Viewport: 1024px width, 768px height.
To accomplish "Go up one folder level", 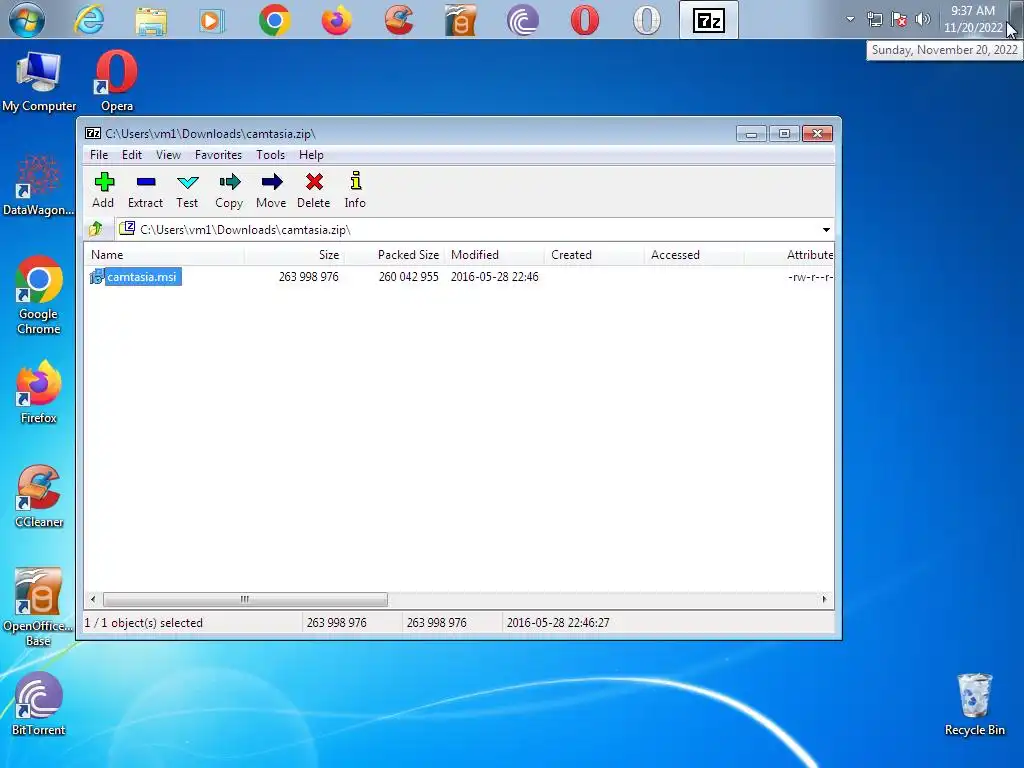I will pos(97,229).
